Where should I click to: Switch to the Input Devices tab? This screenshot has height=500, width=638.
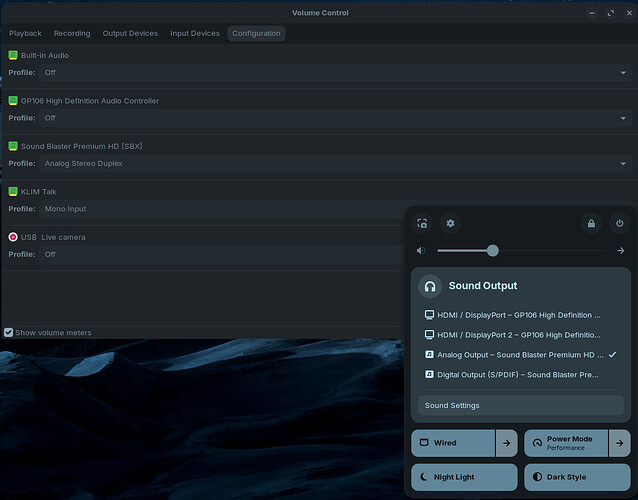(195, 33)
